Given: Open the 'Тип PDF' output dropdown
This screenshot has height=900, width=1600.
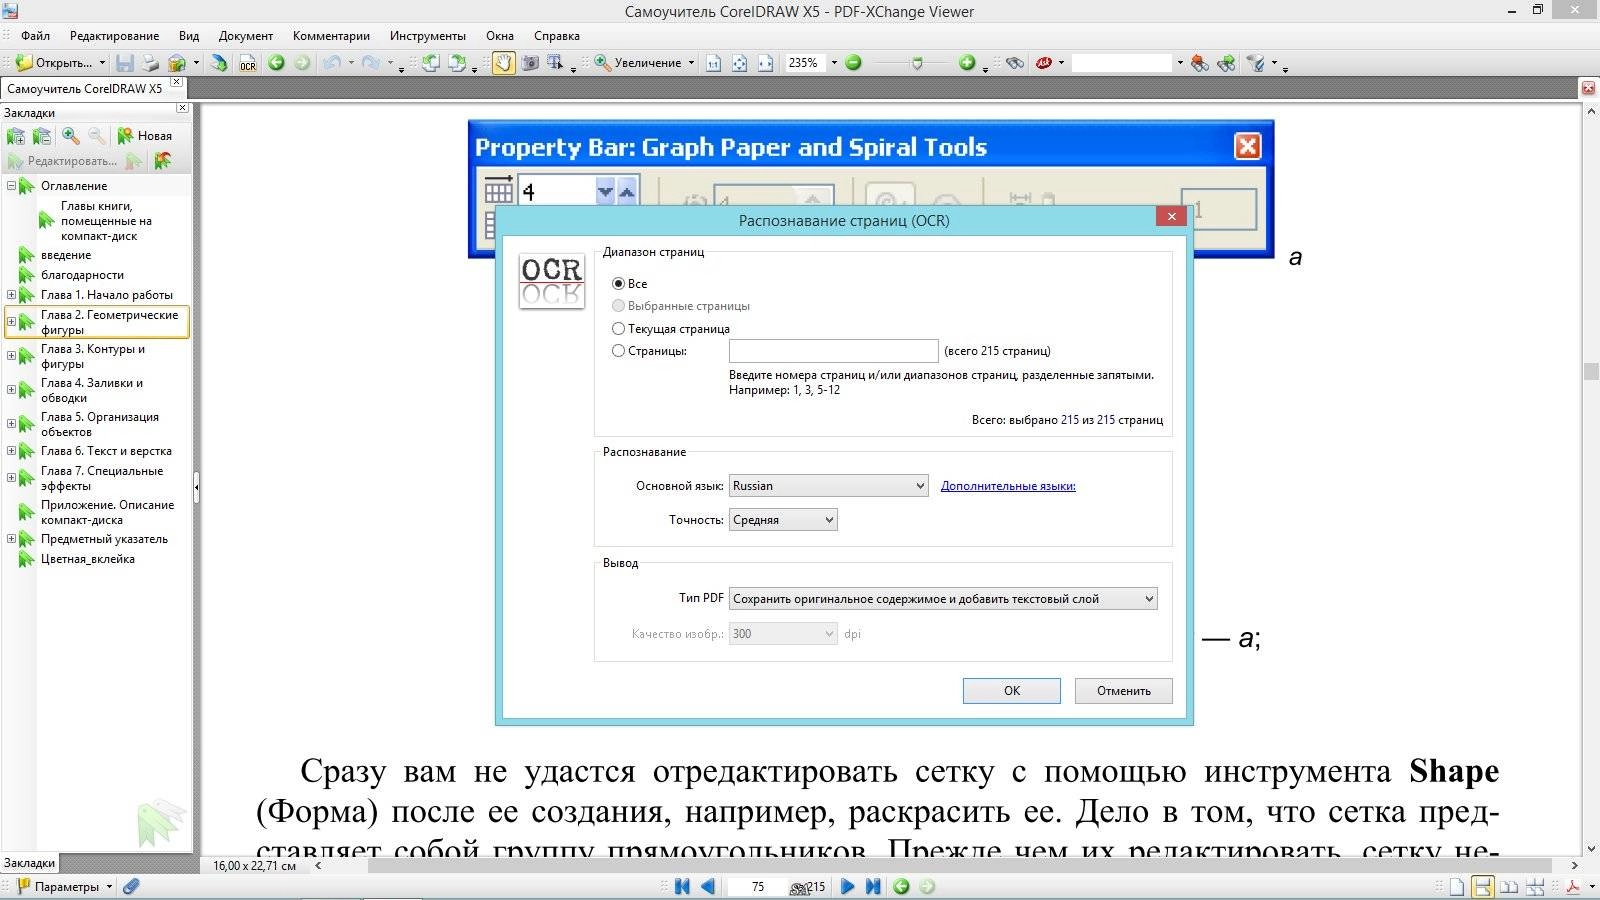Looking at the screenshot, I should (x=943, y=599).
